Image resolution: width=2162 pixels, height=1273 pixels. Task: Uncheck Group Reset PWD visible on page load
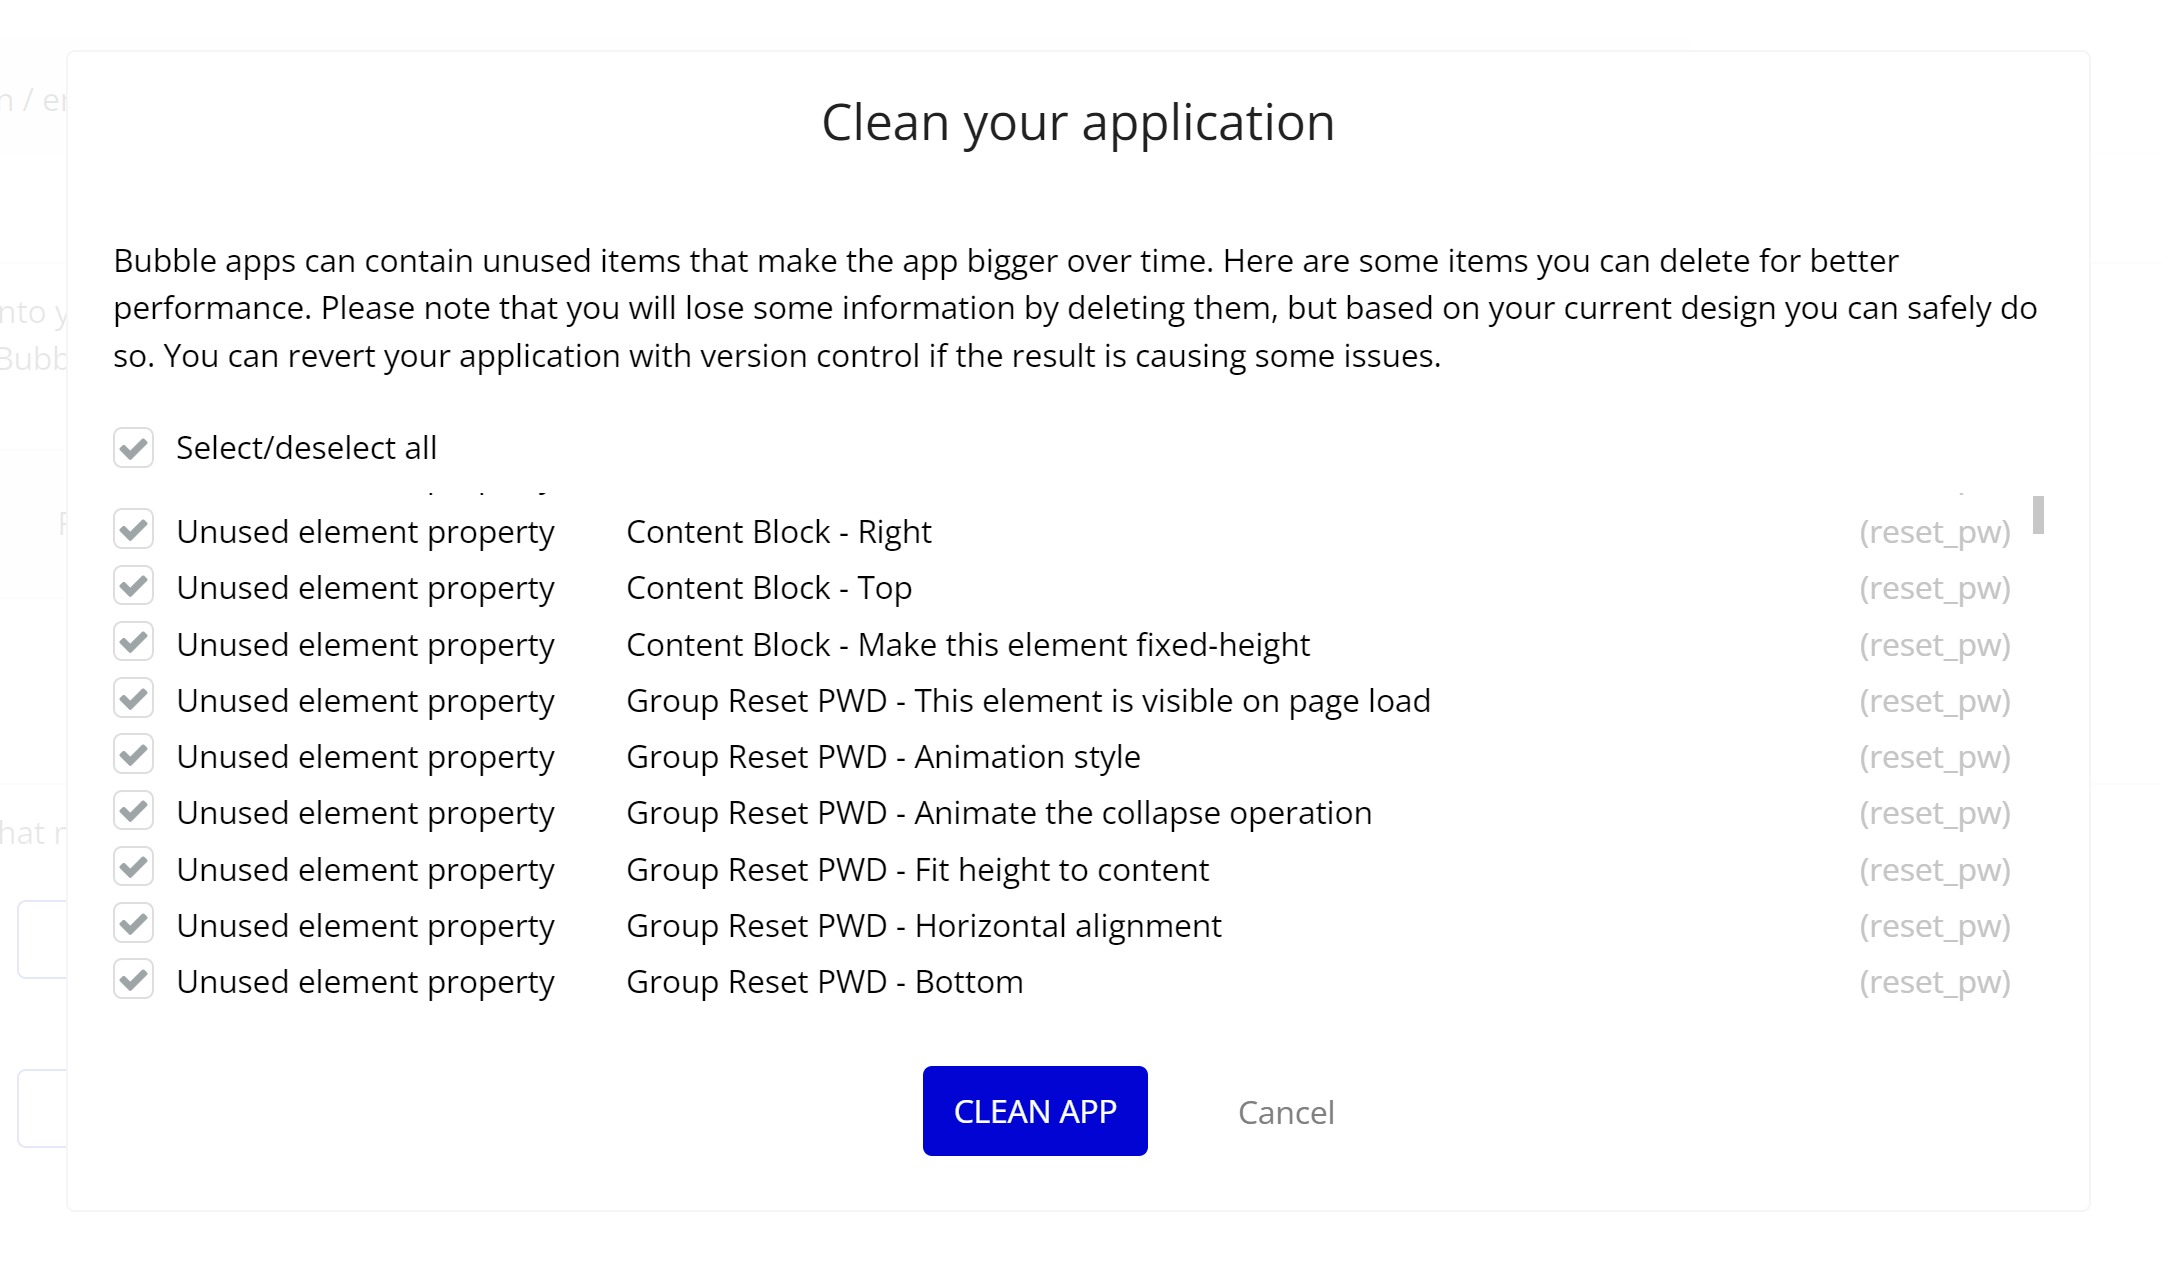[x=133, y=699]
